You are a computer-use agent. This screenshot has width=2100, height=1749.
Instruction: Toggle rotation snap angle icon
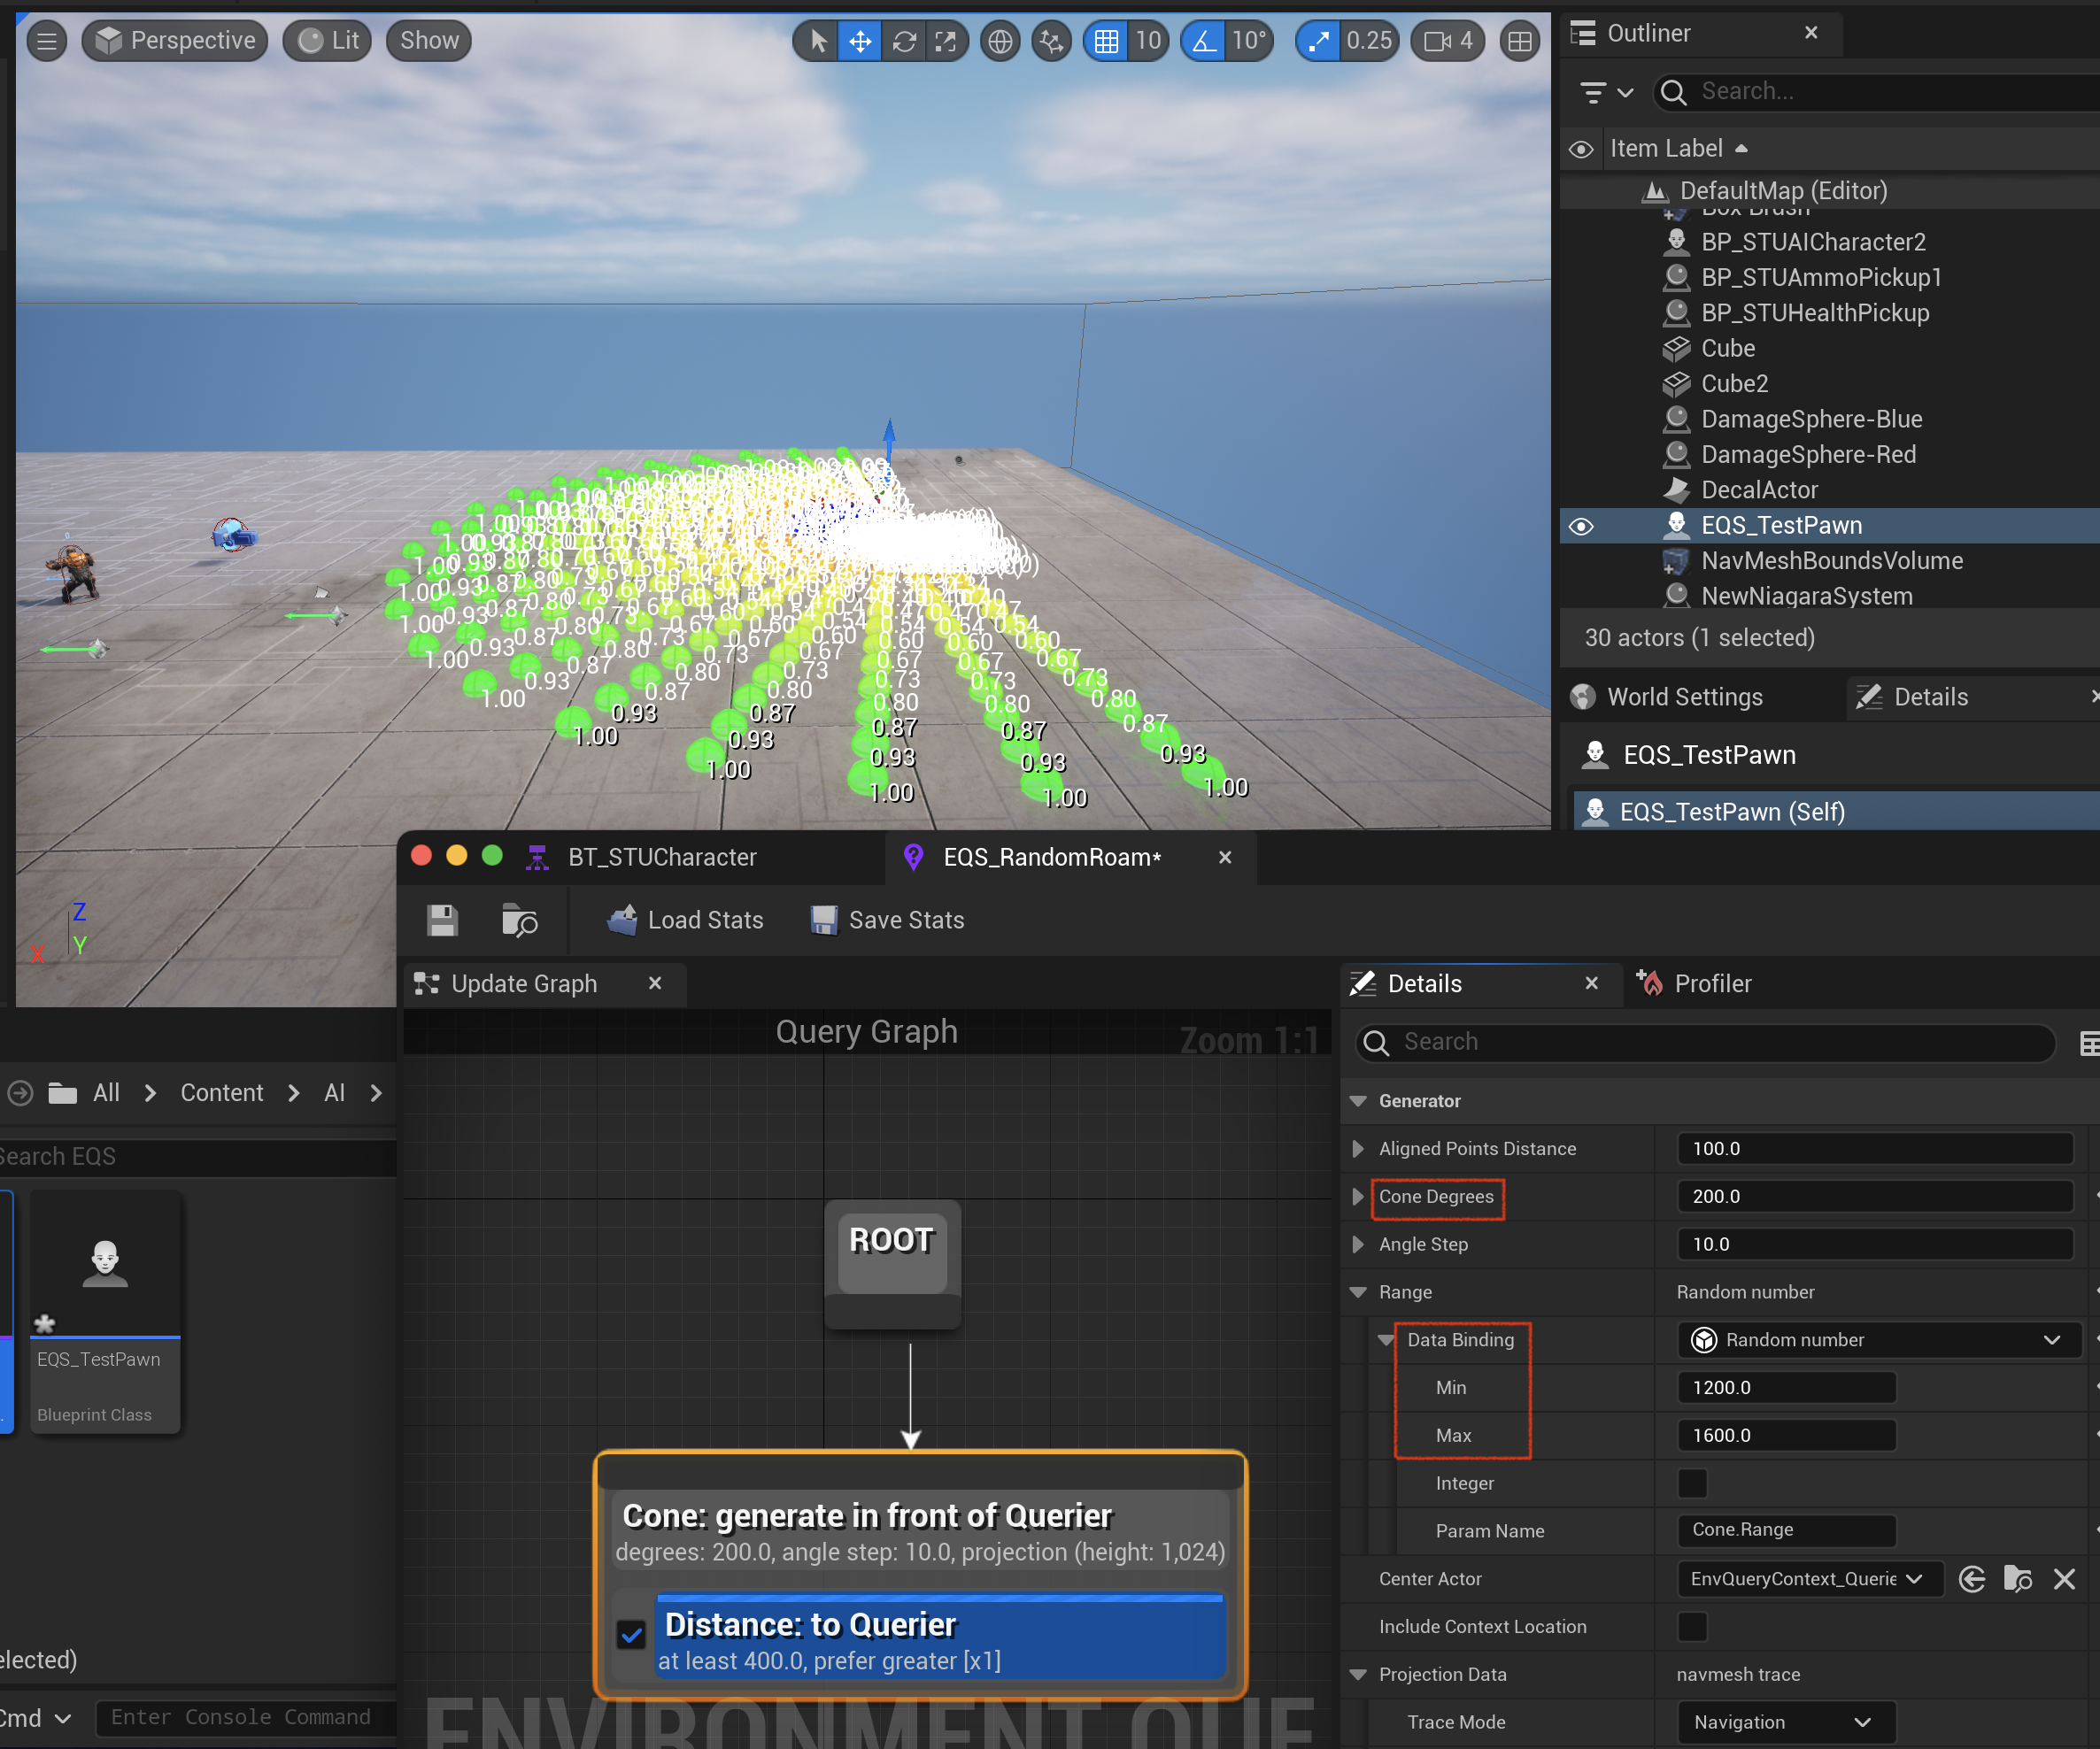coord(1204,41)
